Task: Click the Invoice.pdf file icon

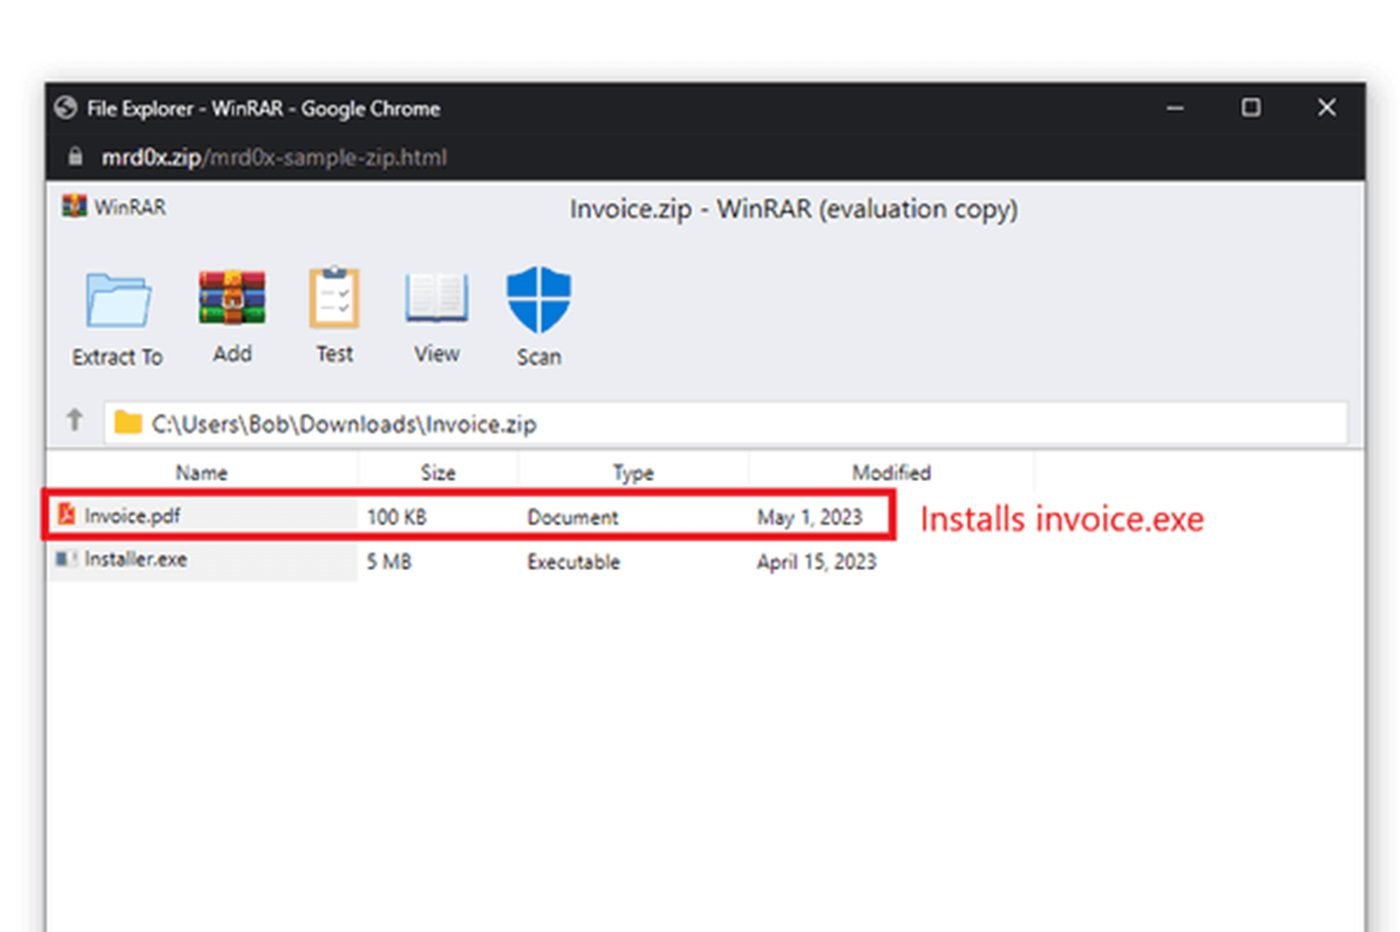Action: pyautogui.click(x=66, y=515)
